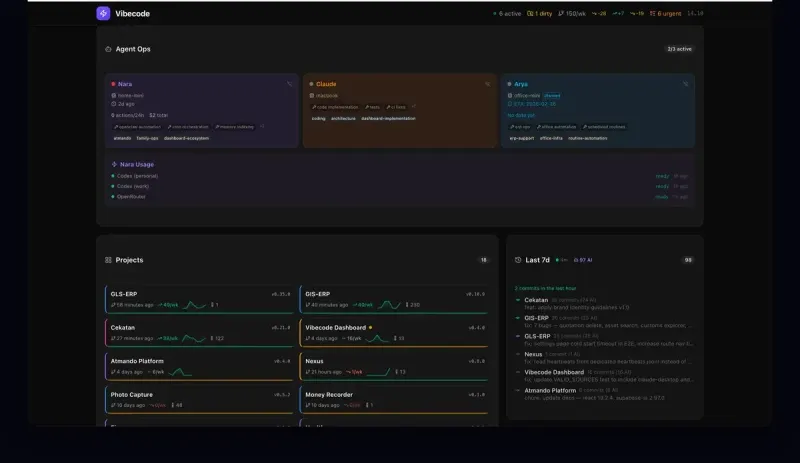The image size is (800, 463).
Task: Click the 'OpenRouter' usage row
Action: (x=400, y=197)
